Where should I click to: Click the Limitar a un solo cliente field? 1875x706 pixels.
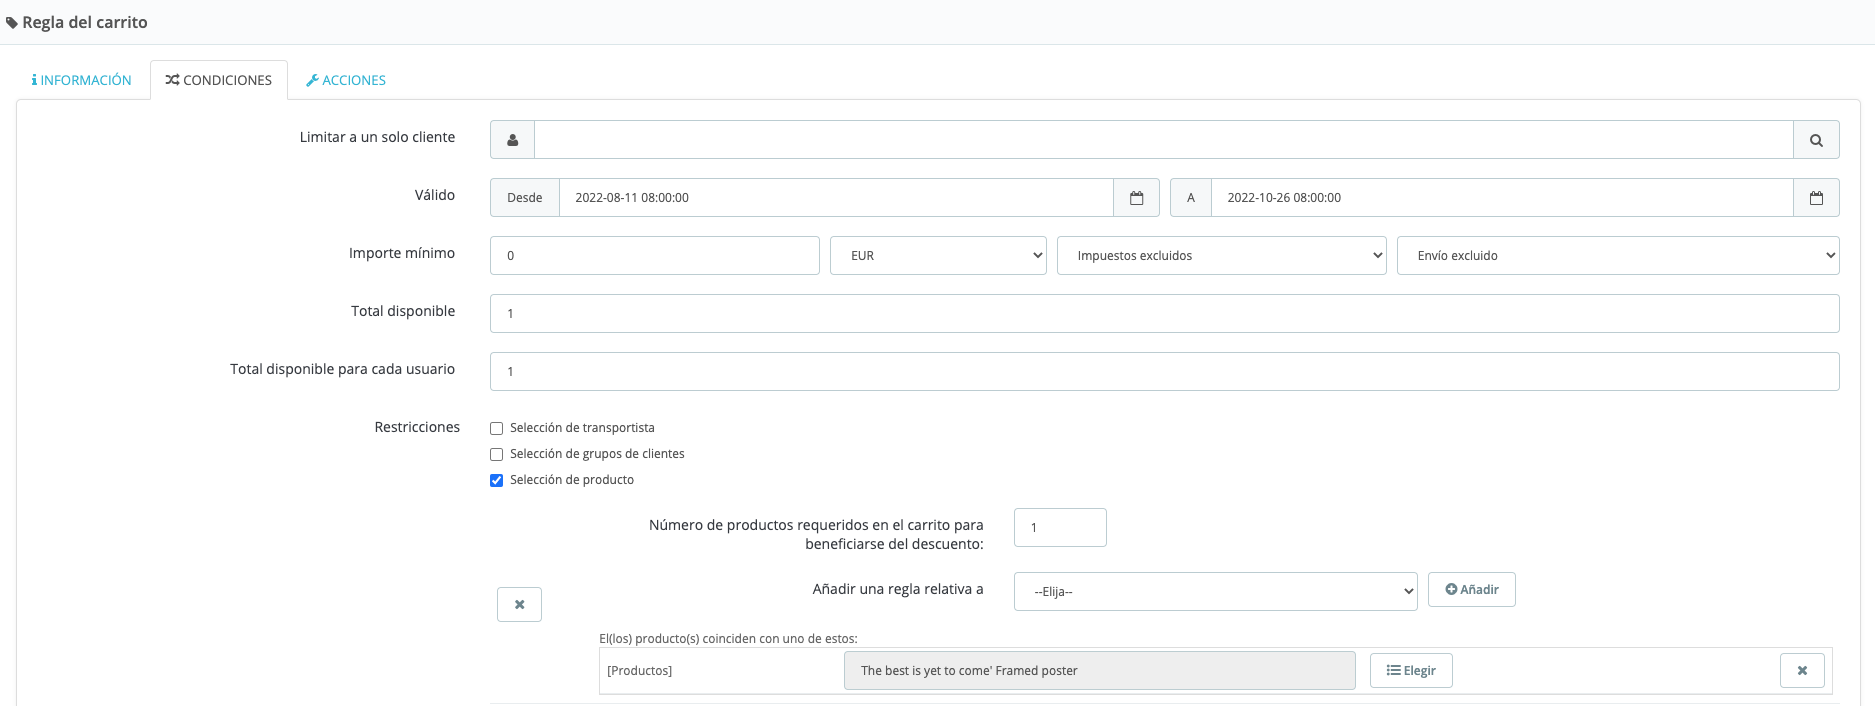pyautogui.click(x=1163, y=140)
